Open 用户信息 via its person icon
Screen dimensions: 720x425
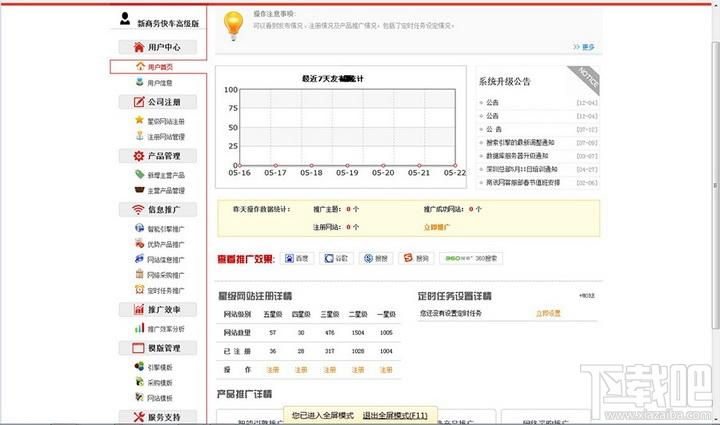pos(140,82)
